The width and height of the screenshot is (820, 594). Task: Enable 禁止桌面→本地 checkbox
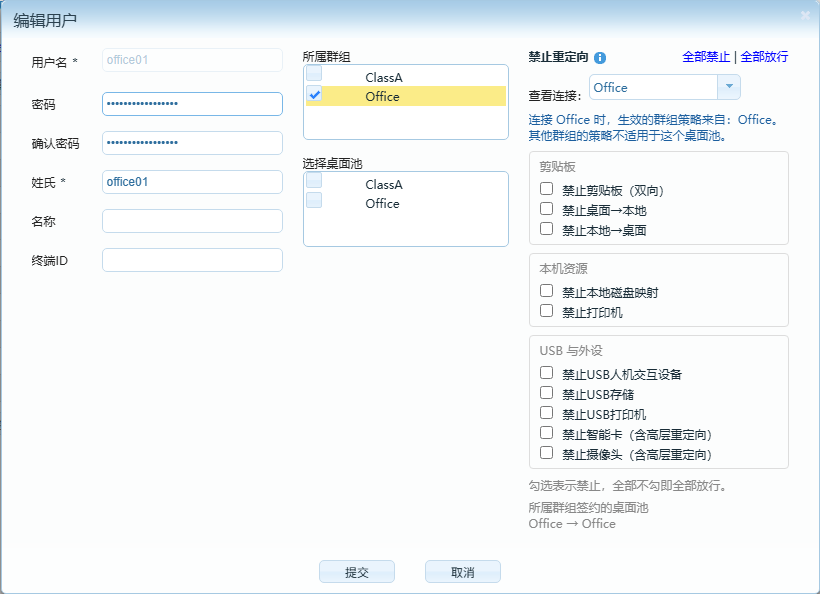(x=546, y=209)
